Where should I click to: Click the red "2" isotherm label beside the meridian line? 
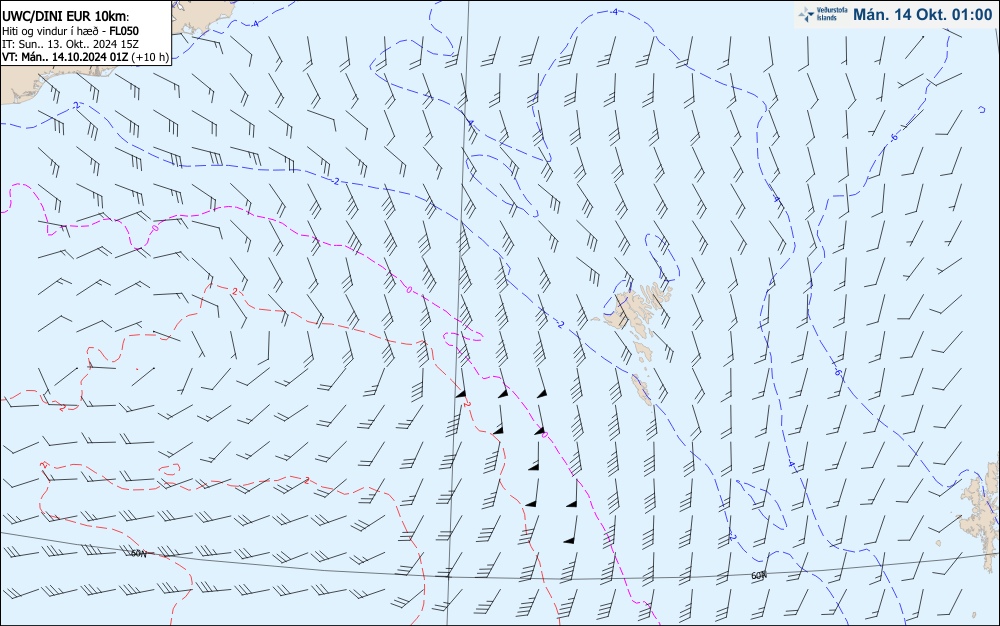point(467,404)
